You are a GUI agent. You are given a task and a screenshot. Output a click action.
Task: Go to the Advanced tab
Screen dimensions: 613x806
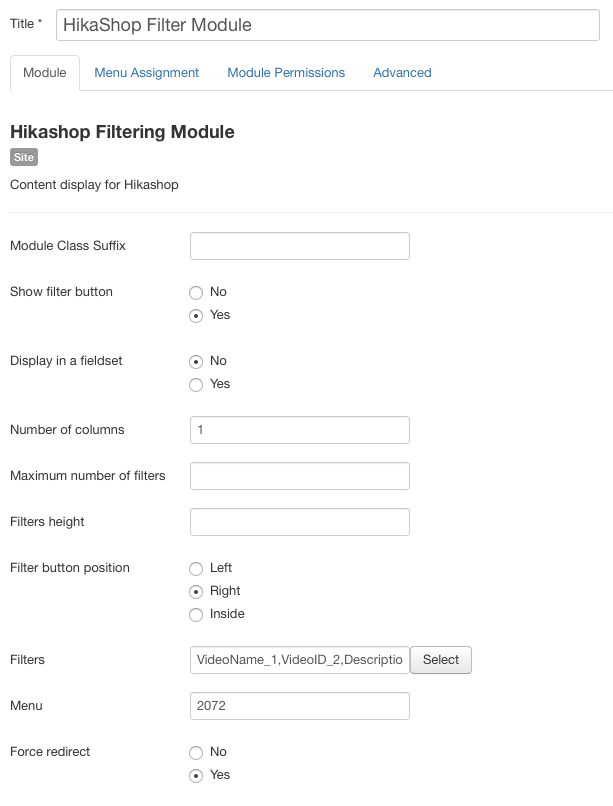(402, 73)
